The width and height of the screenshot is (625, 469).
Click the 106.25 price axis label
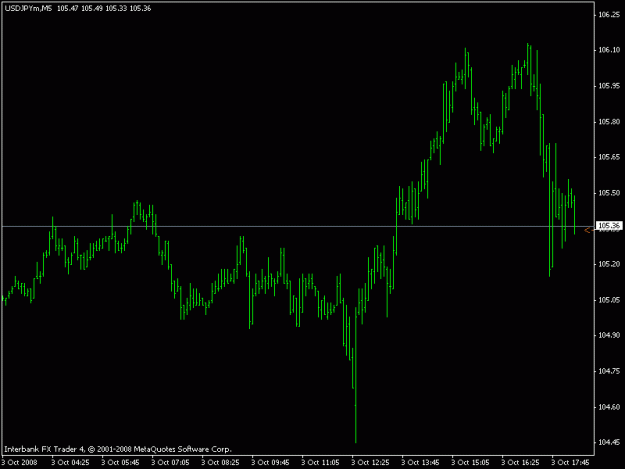pos(609,15)
